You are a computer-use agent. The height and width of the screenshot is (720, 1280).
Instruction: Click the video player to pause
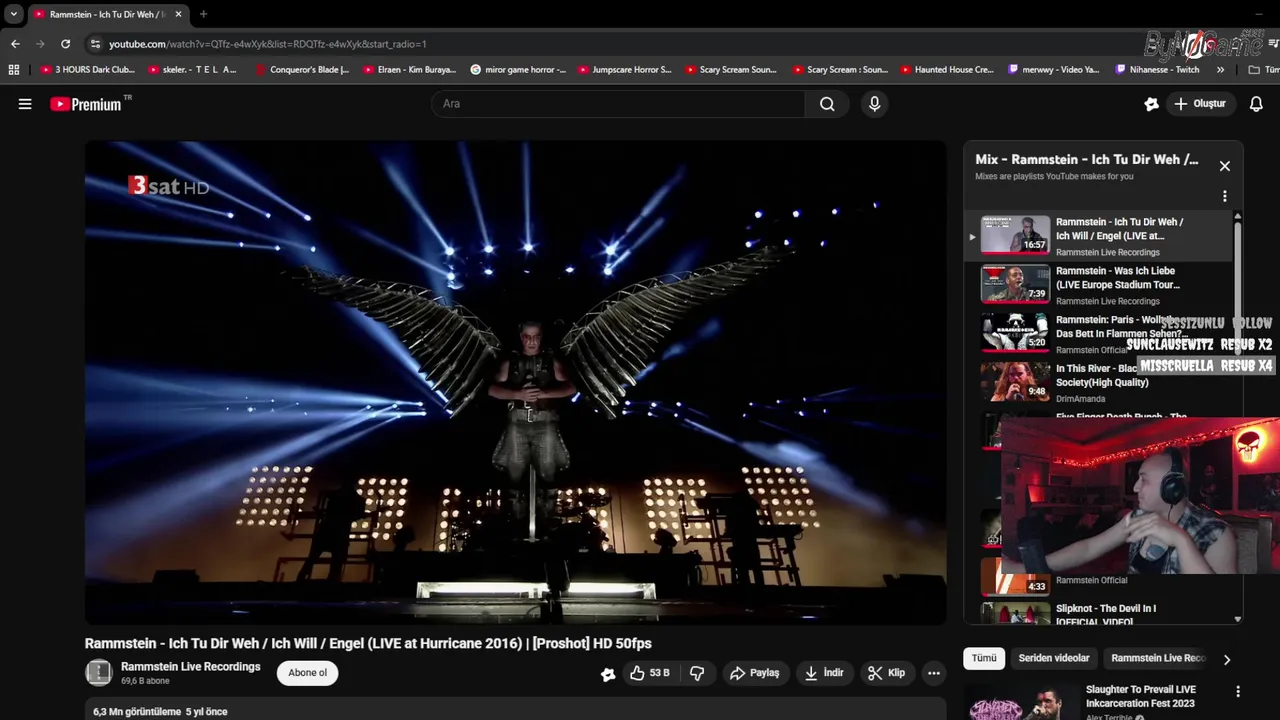515,382
